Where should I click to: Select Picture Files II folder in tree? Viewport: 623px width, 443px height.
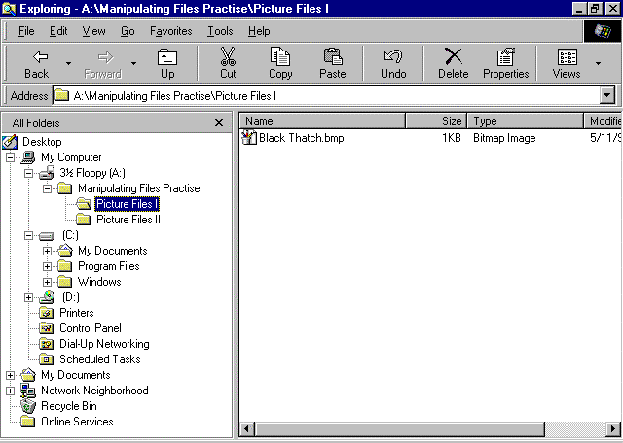point(128,219)
